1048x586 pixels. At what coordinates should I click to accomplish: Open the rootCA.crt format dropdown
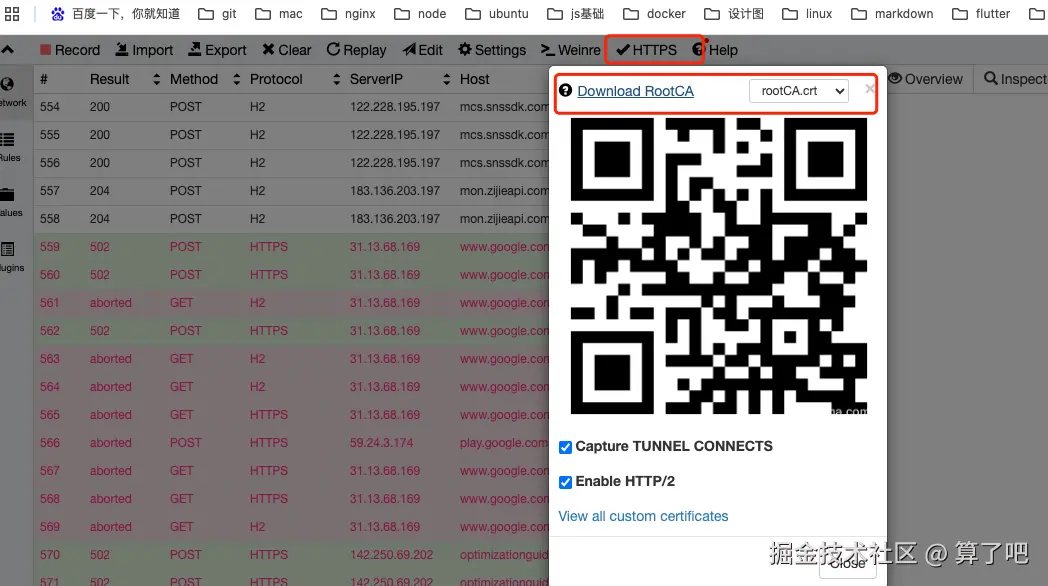click(x=799, y=91)
